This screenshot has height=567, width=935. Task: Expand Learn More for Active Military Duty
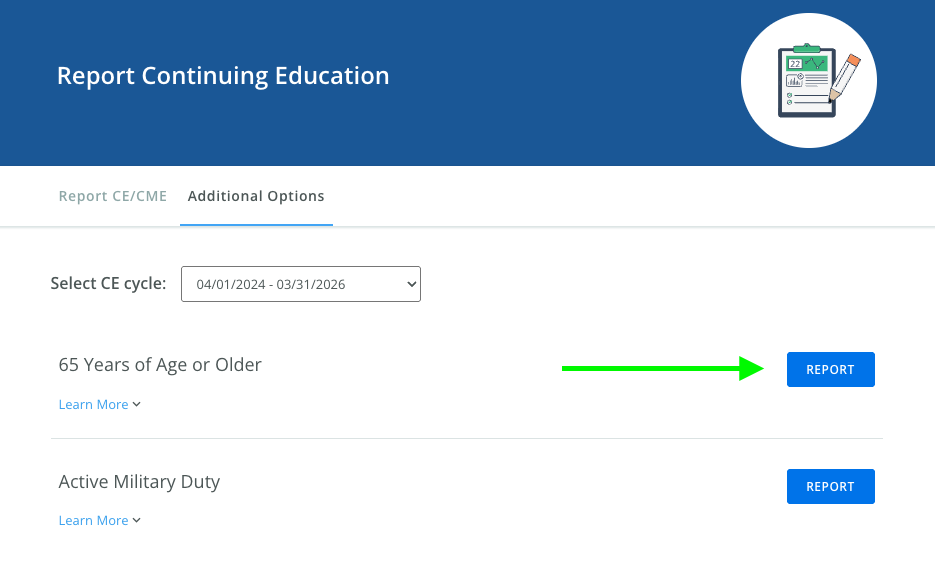[93, 521]
